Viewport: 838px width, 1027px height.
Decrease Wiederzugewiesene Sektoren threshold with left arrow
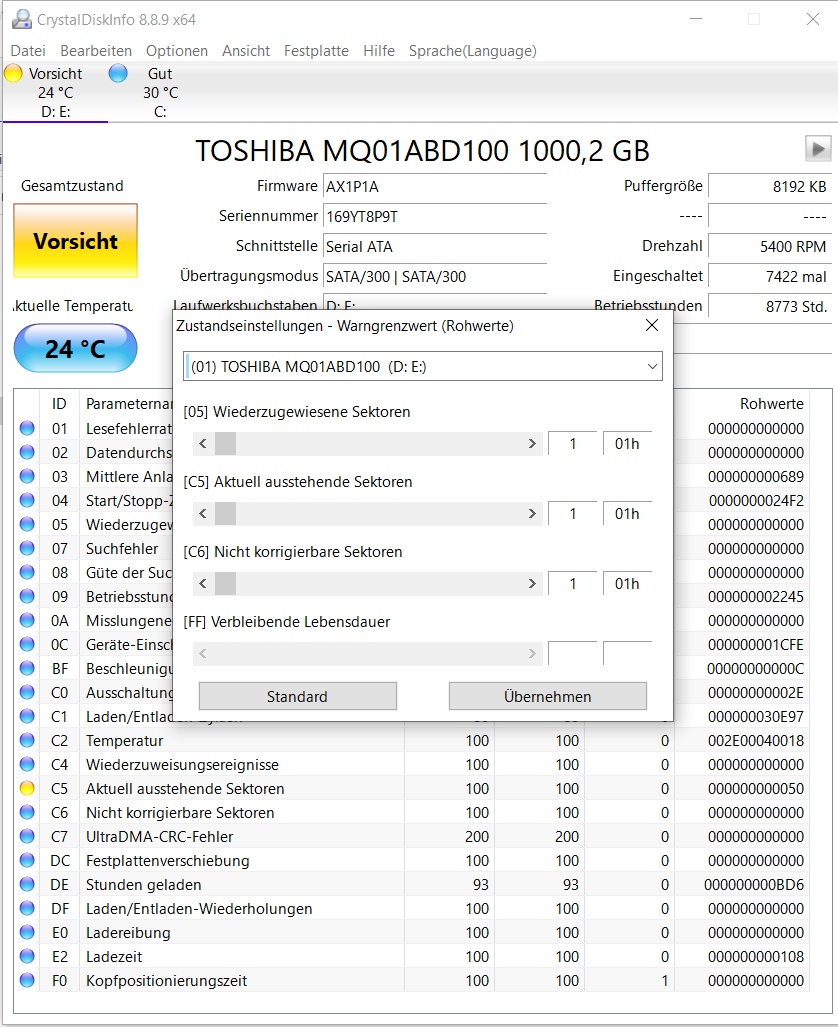[x=202, y=443]
